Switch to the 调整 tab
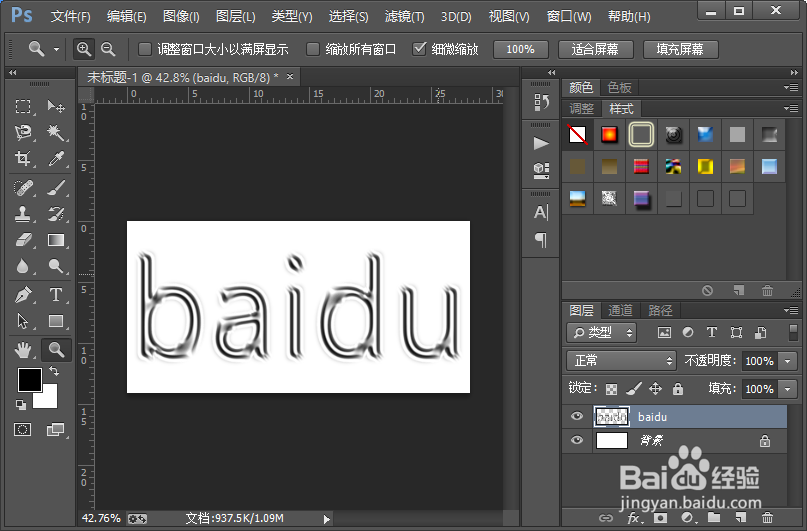 582,109
